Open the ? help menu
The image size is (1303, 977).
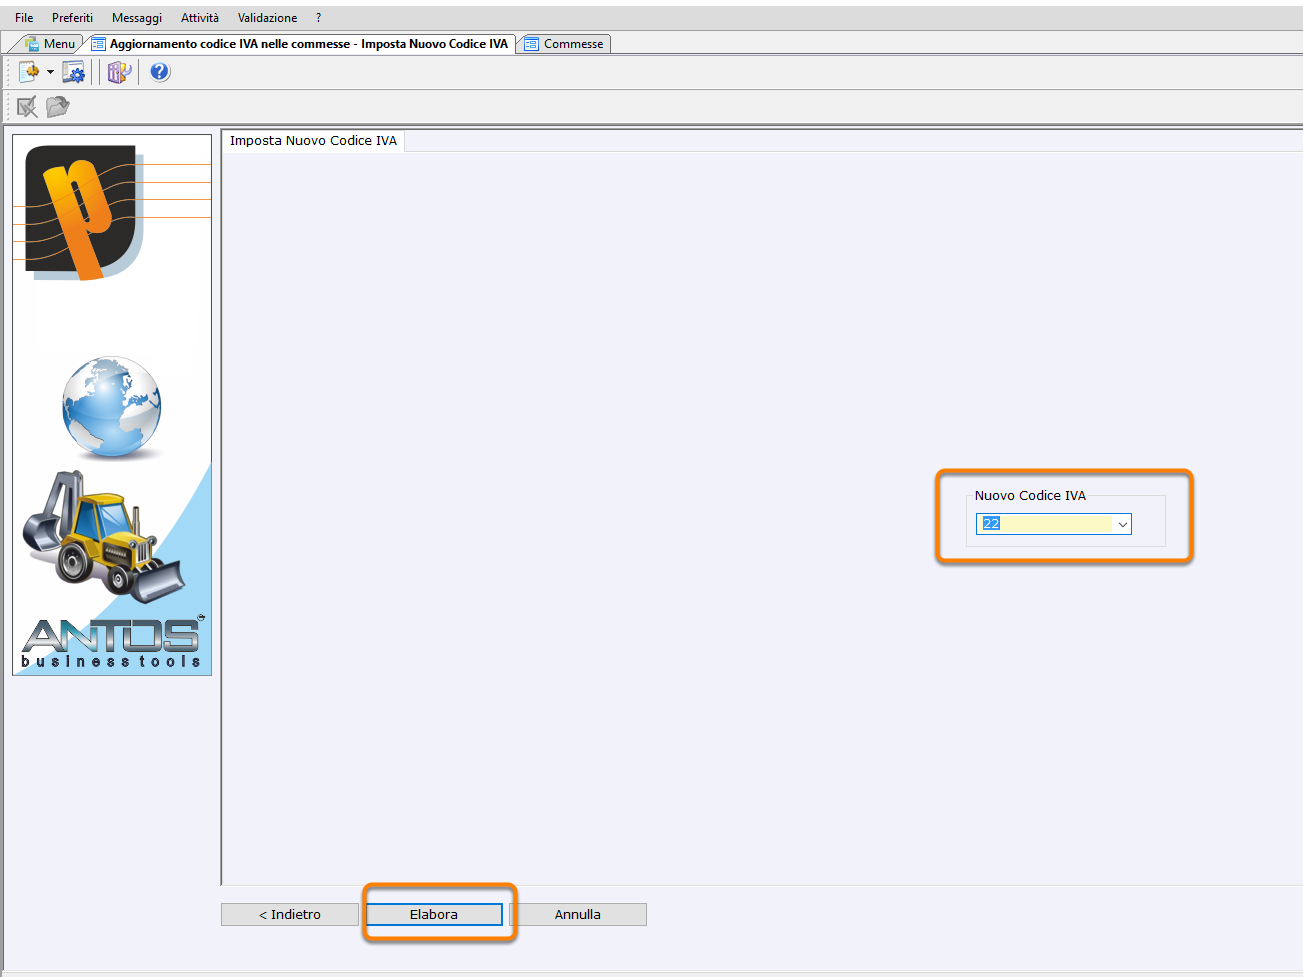click(318, 18)
